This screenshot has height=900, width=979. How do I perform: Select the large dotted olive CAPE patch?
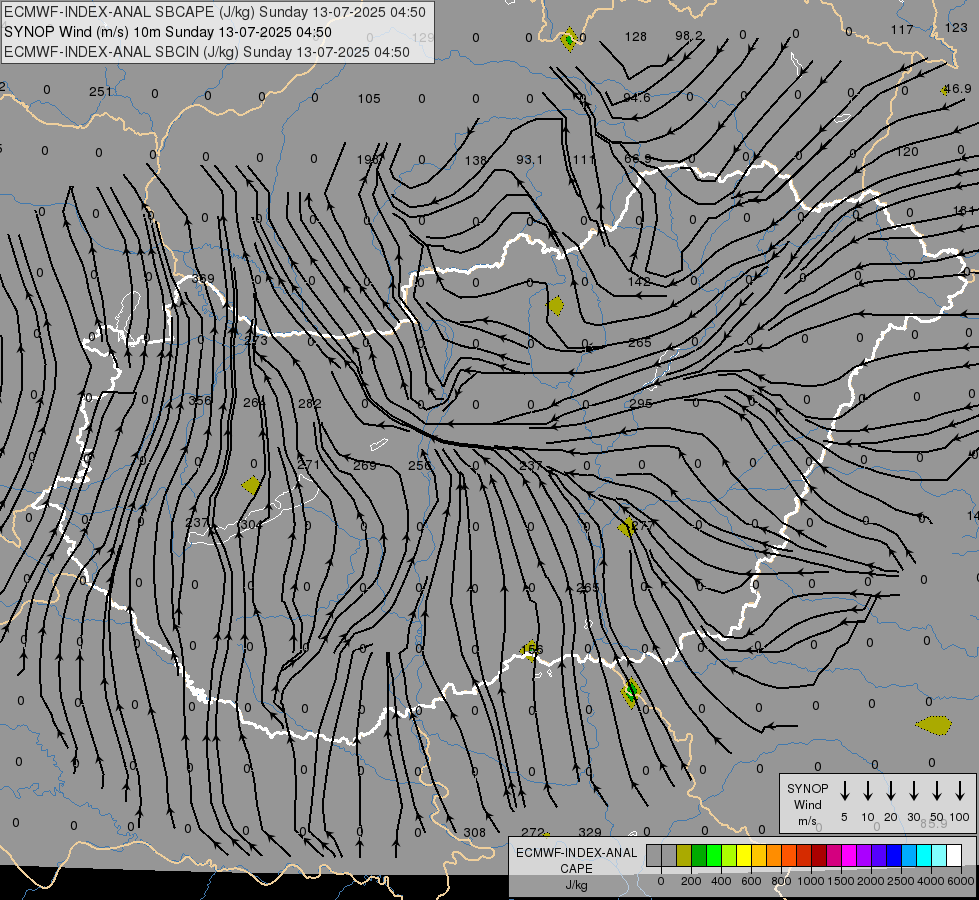tap(933, 725)
